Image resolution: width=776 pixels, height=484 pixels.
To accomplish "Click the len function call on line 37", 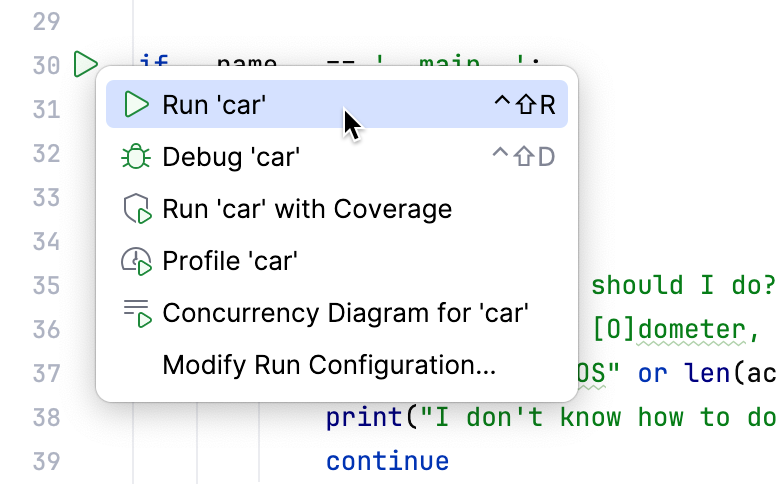I will coord(697,373).
